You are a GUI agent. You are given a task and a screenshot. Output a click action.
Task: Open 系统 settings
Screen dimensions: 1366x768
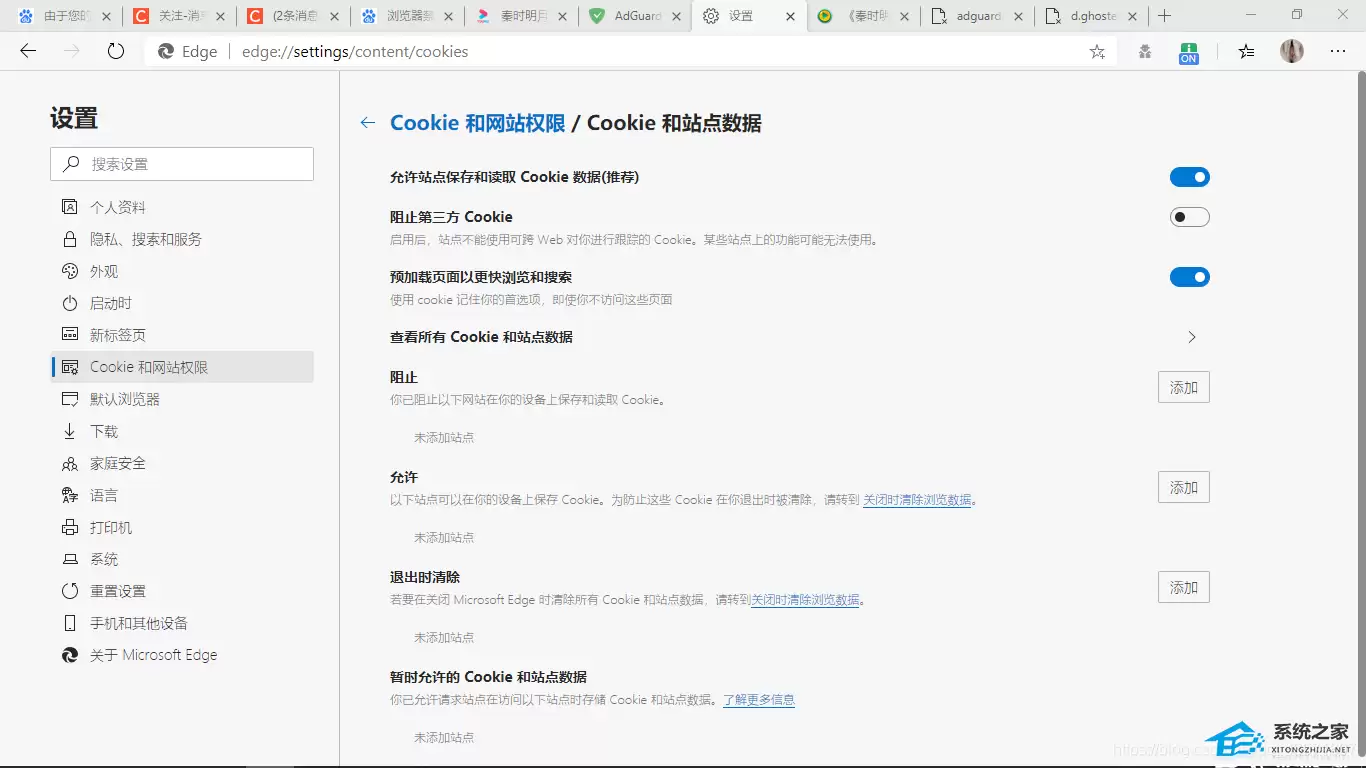182,559
